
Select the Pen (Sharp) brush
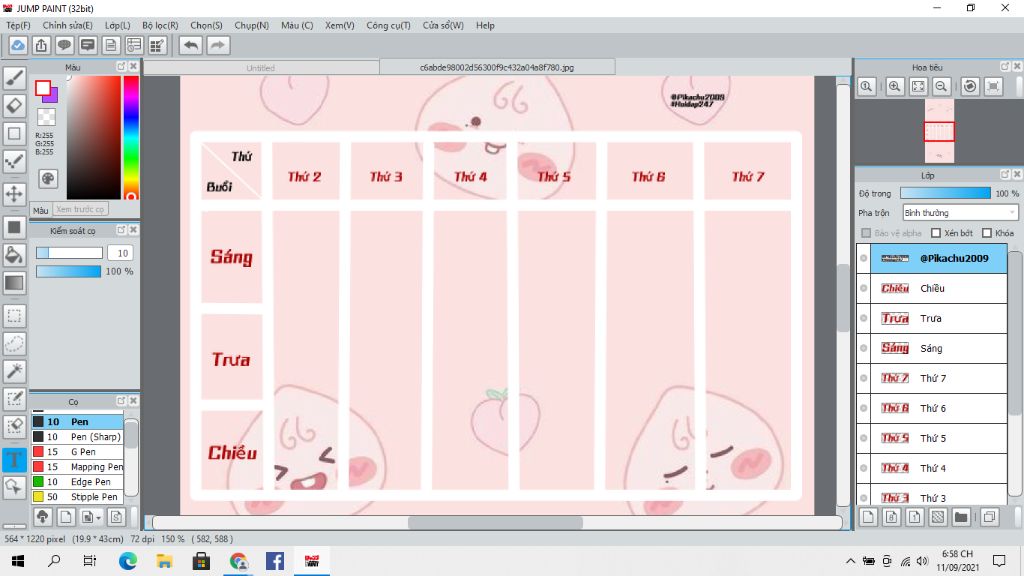coord(77,437)
